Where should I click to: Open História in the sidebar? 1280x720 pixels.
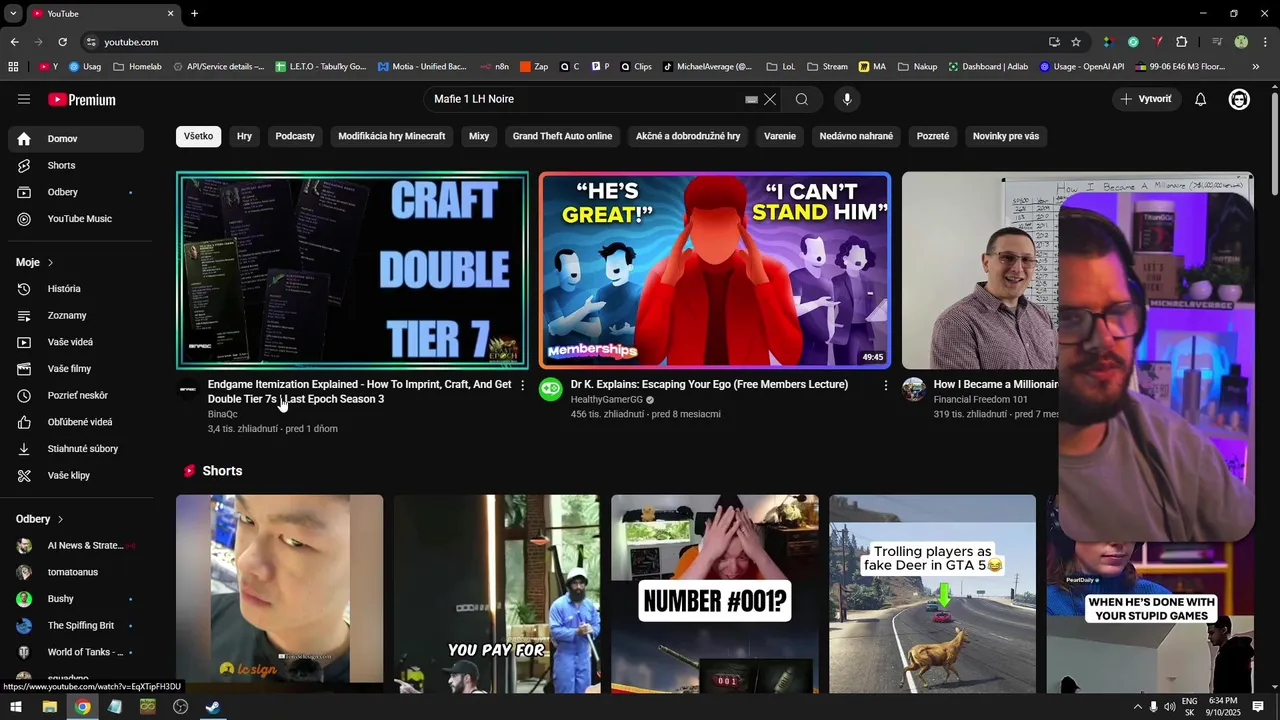pos(76,289)
